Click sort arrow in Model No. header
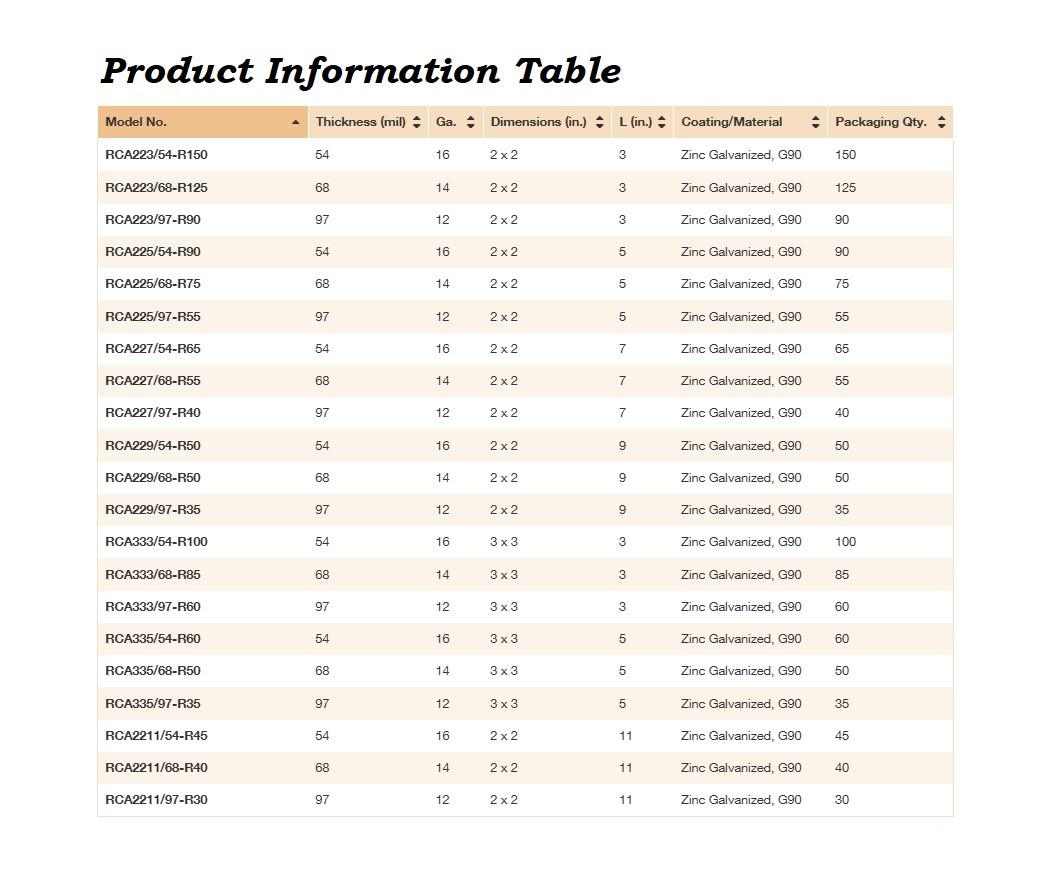Viewport: 1050px width, 887px height. click(296, 123)
